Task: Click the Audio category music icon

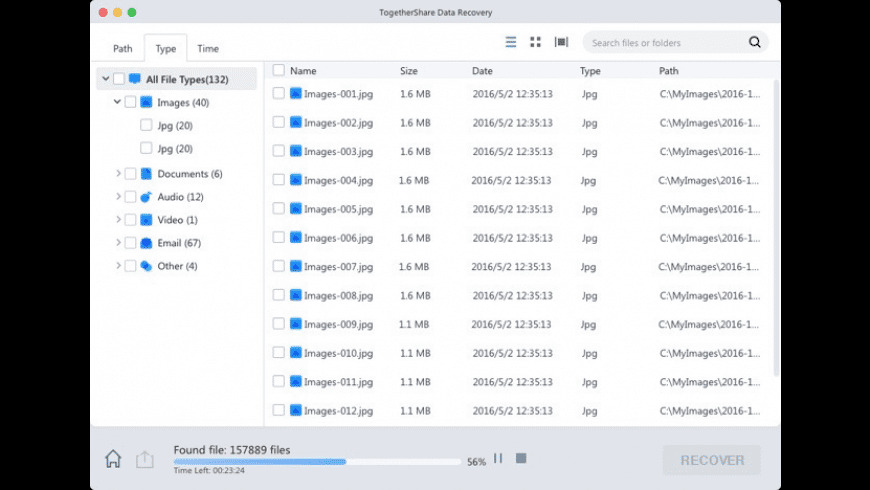Action: 146,196
